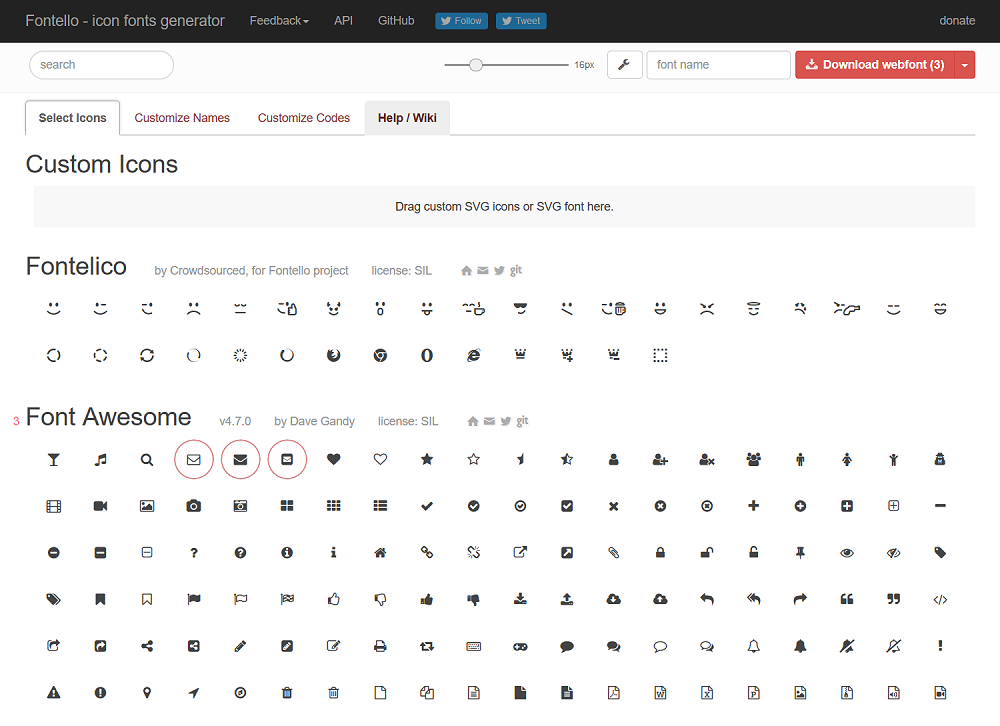Pick the checkered flag icon
The width and height of the screenshot is (1000, 726).
287,599
